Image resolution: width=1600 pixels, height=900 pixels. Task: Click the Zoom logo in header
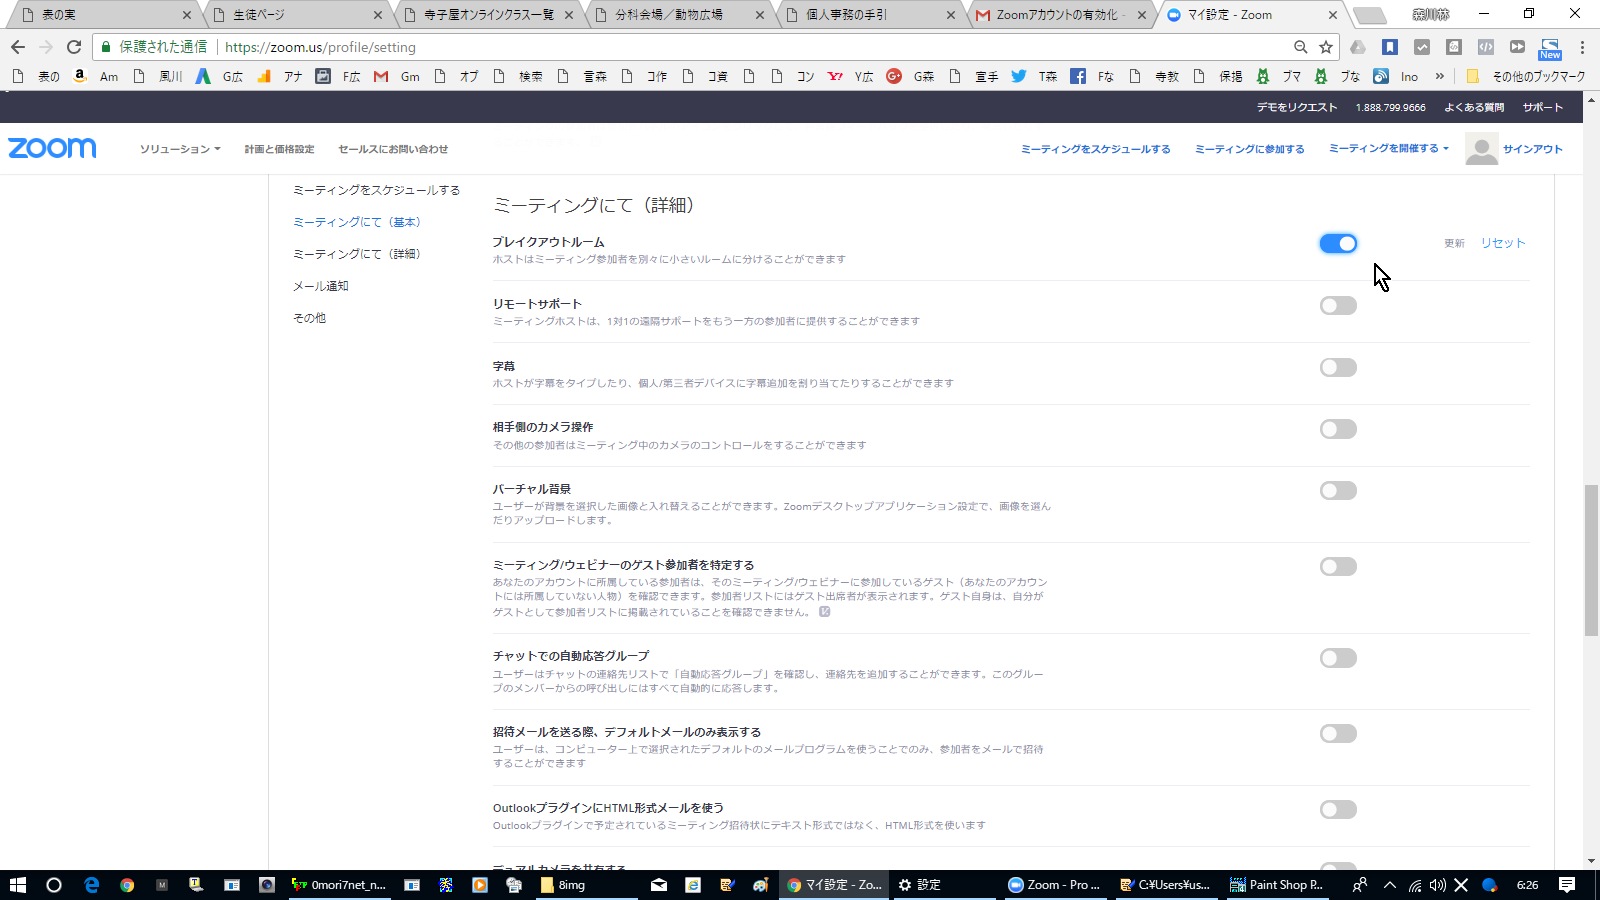click(52, 148)
